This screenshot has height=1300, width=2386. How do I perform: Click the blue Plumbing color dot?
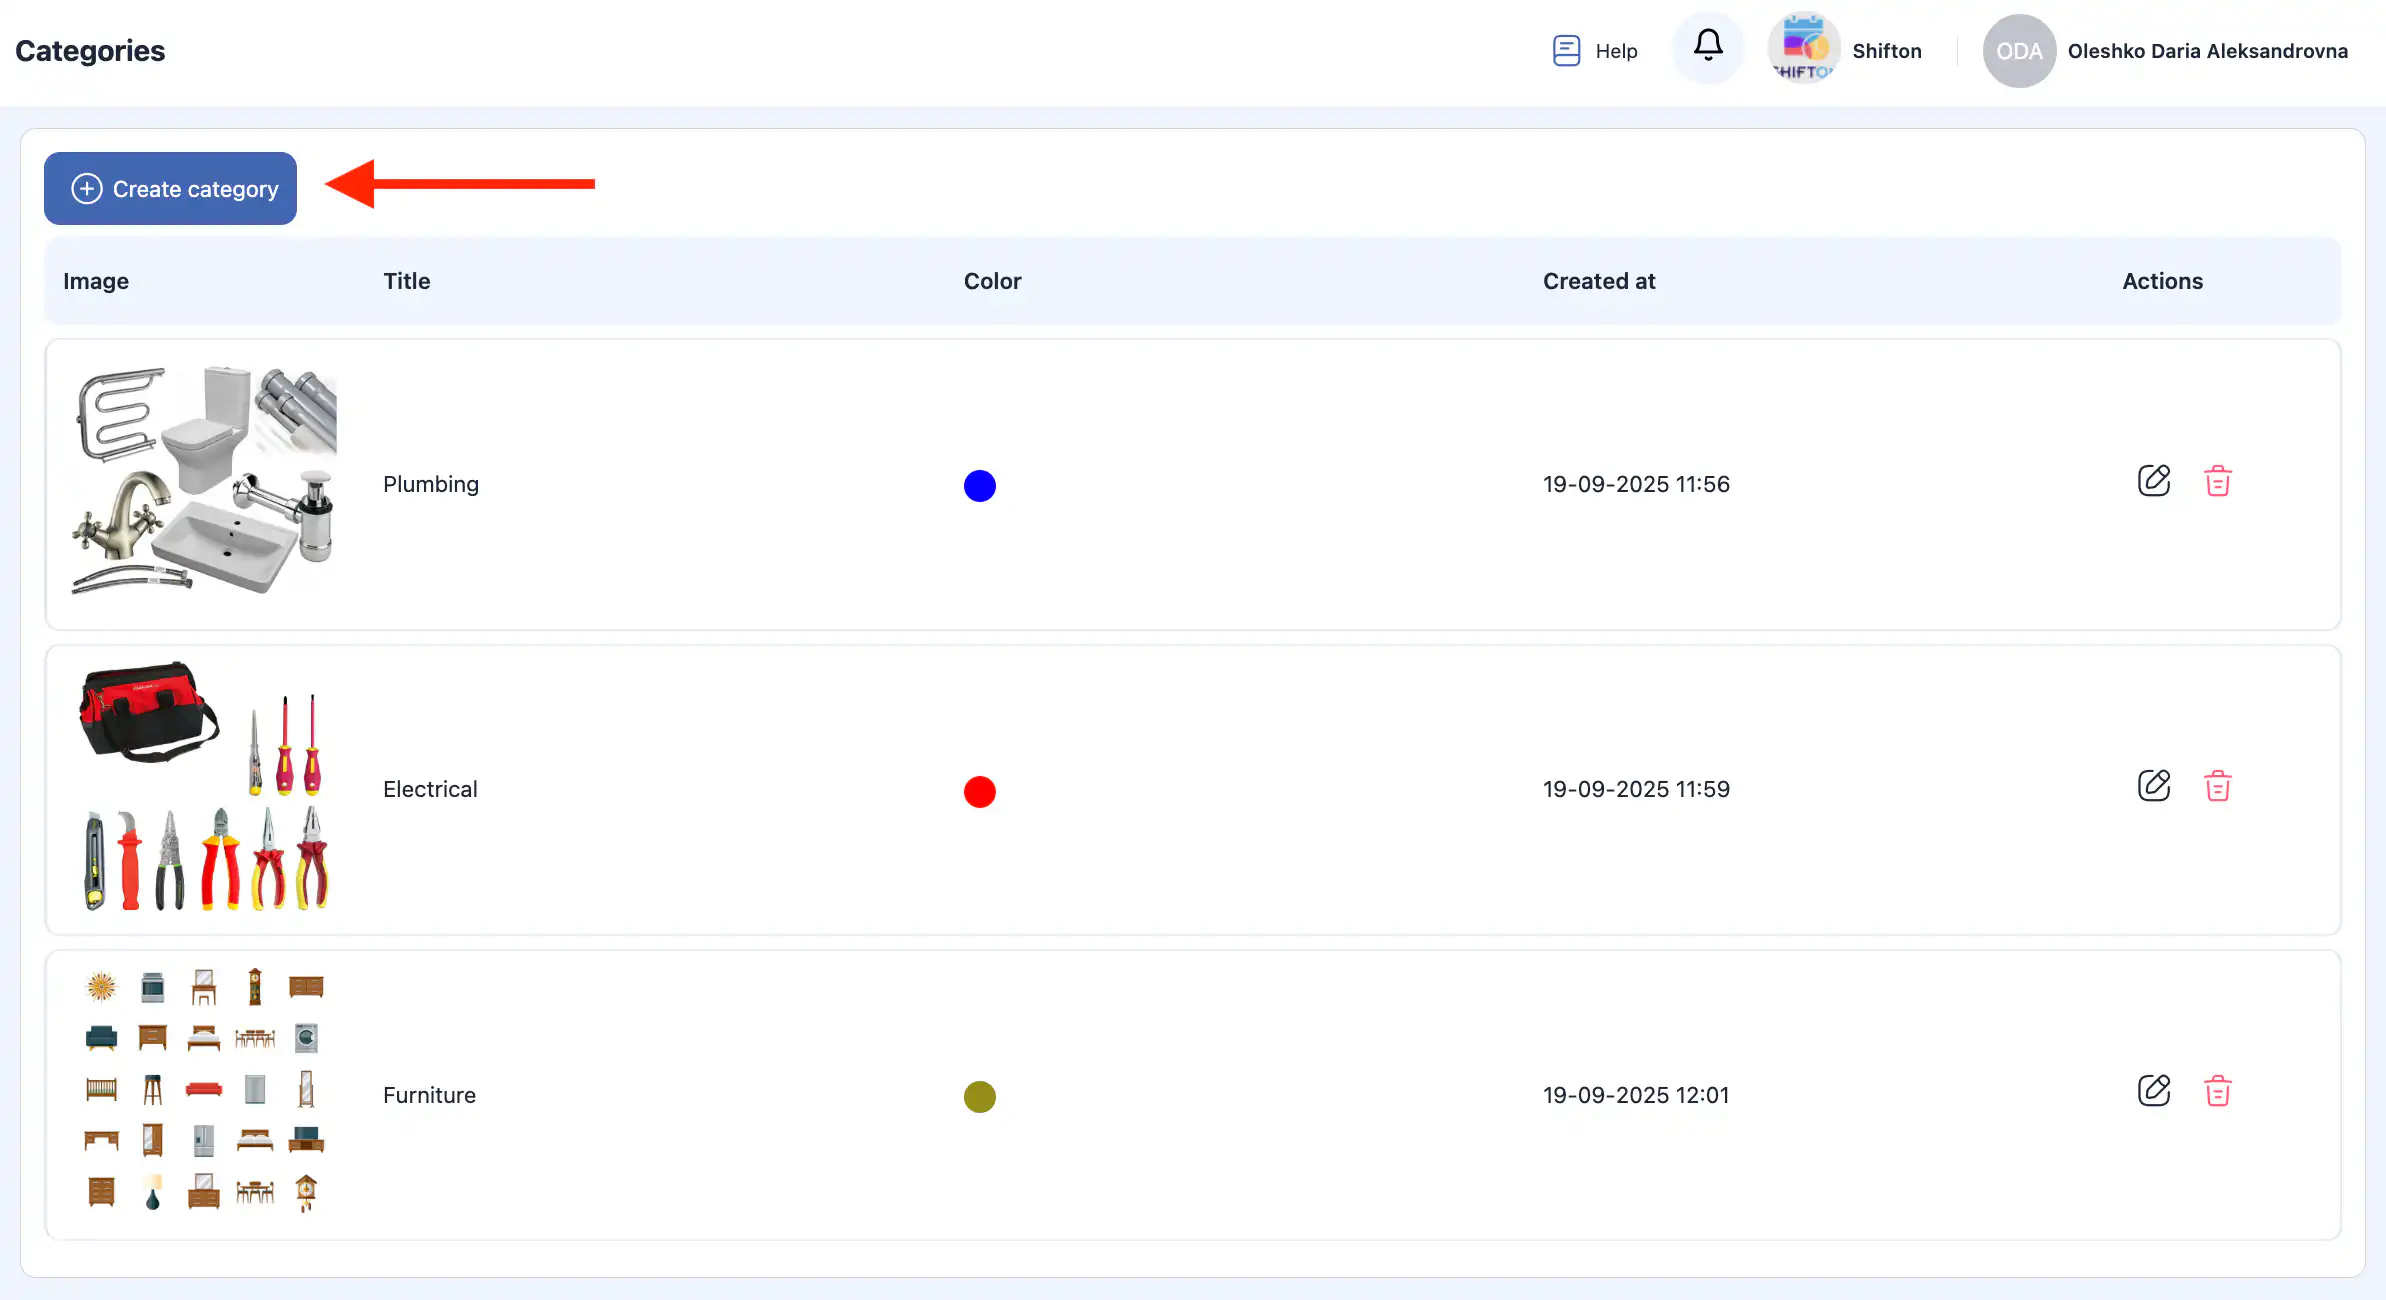tap(980, 486)
